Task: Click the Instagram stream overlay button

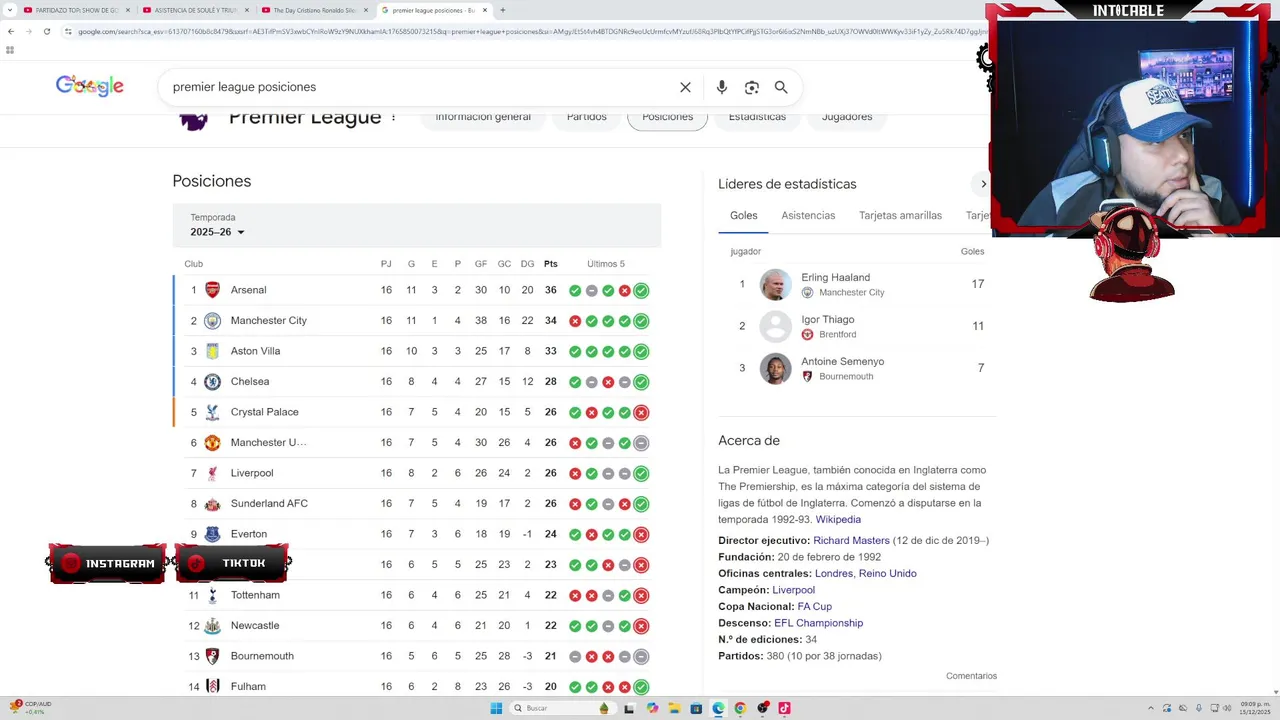Action: coord(108,564)
